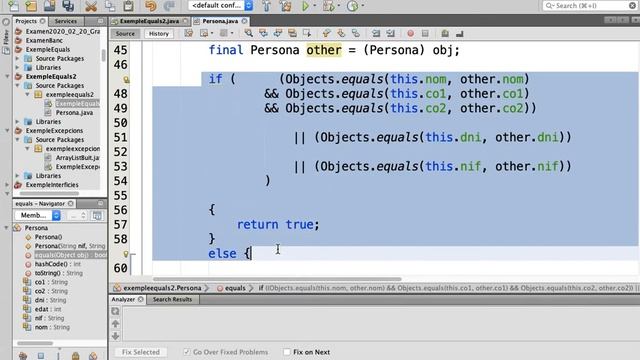Select the ExamenBanc project
The width and height of the screenshot is (640, 360).
pyautogui.click(x=44, y=40)
